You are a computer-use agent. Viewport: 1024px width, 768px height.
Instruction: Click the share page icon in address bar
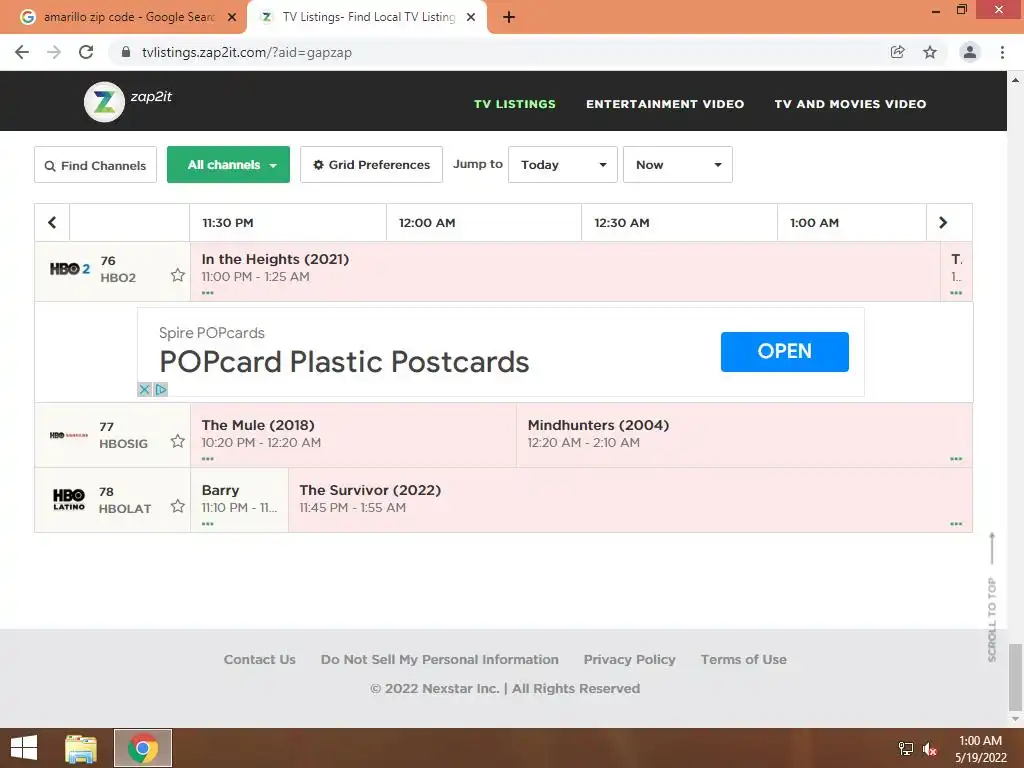(x=897, y=52)
